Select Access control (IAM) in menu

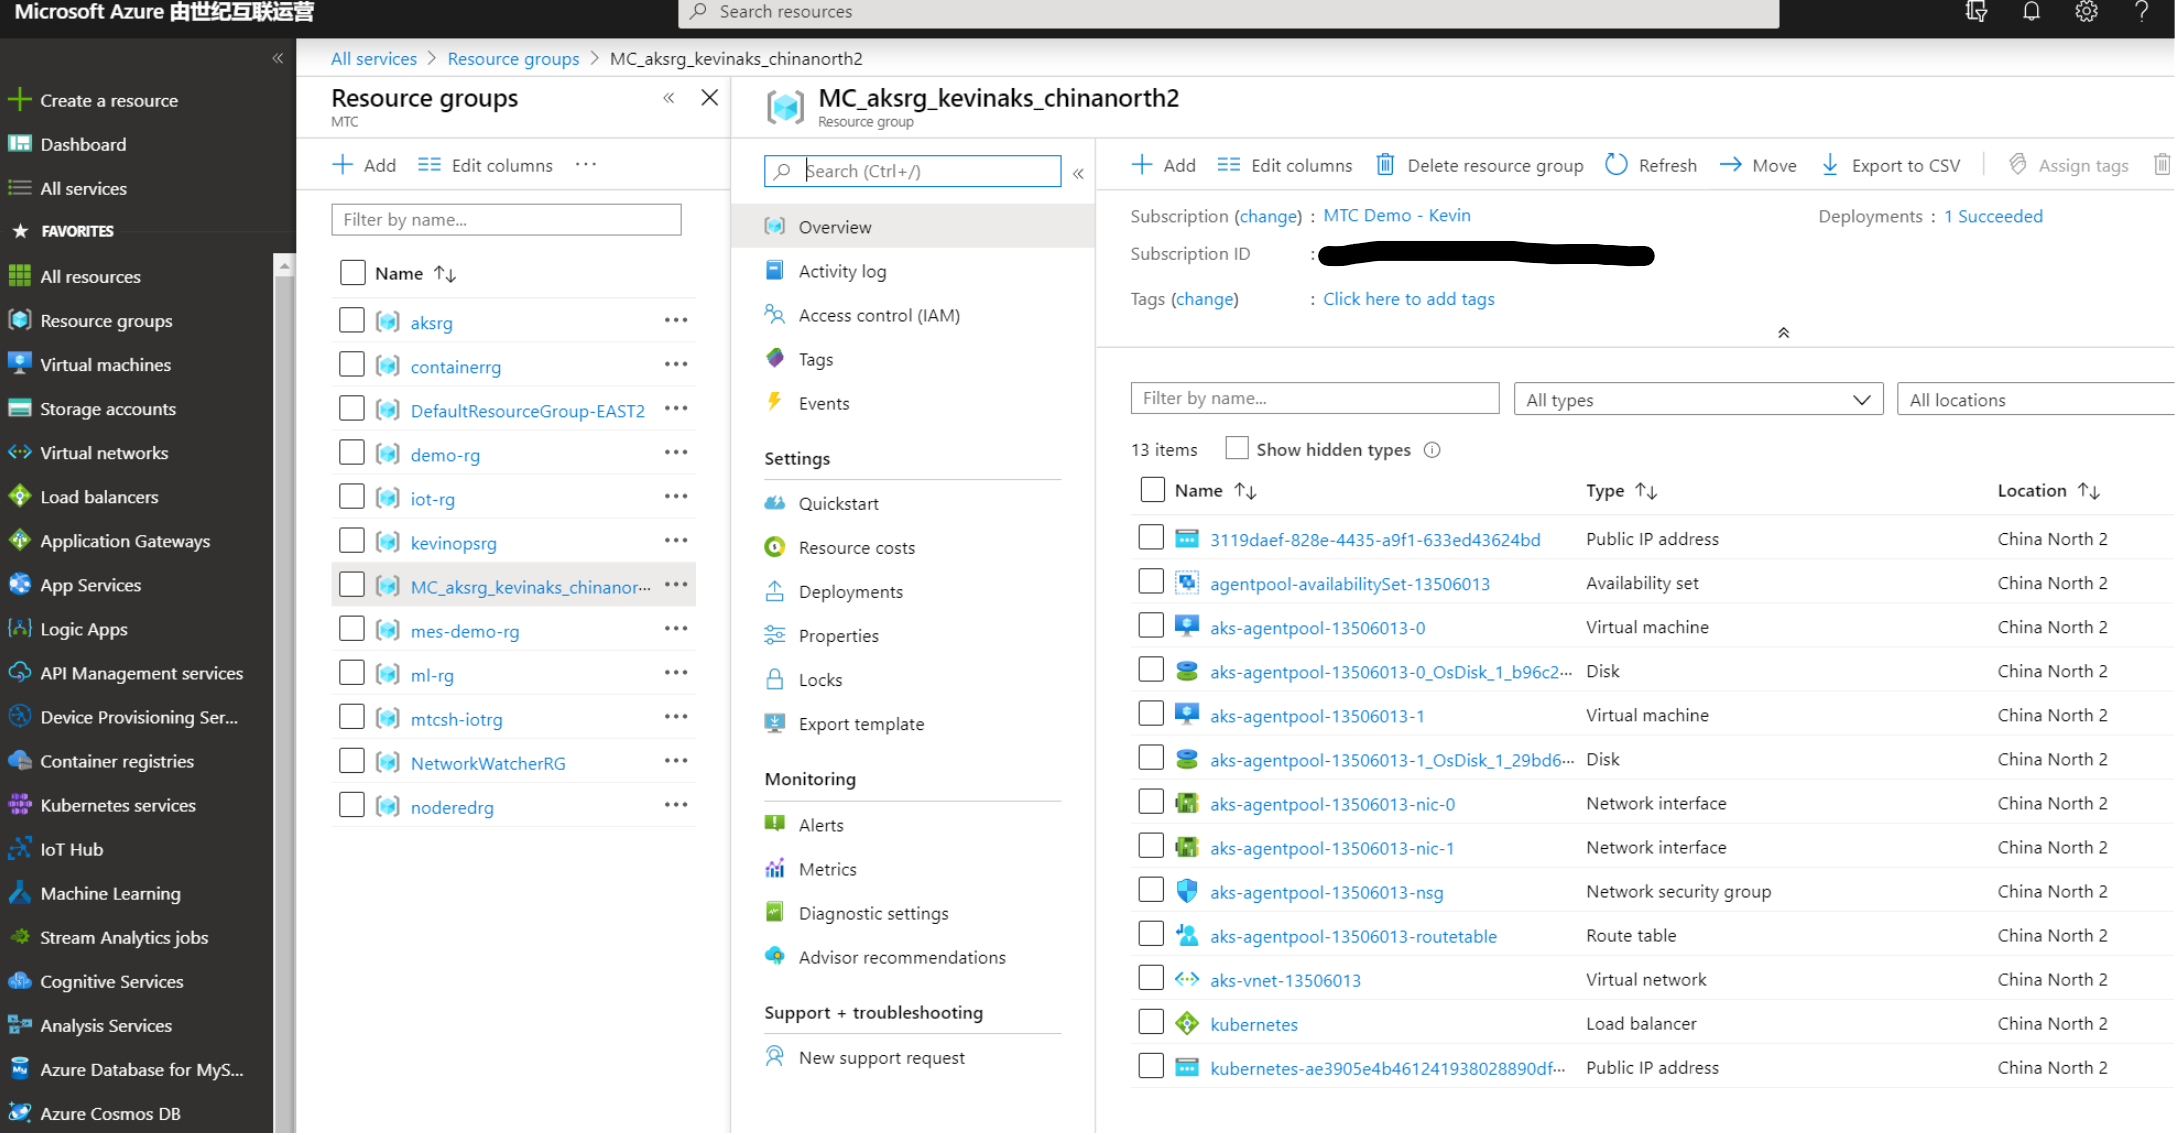878,315
